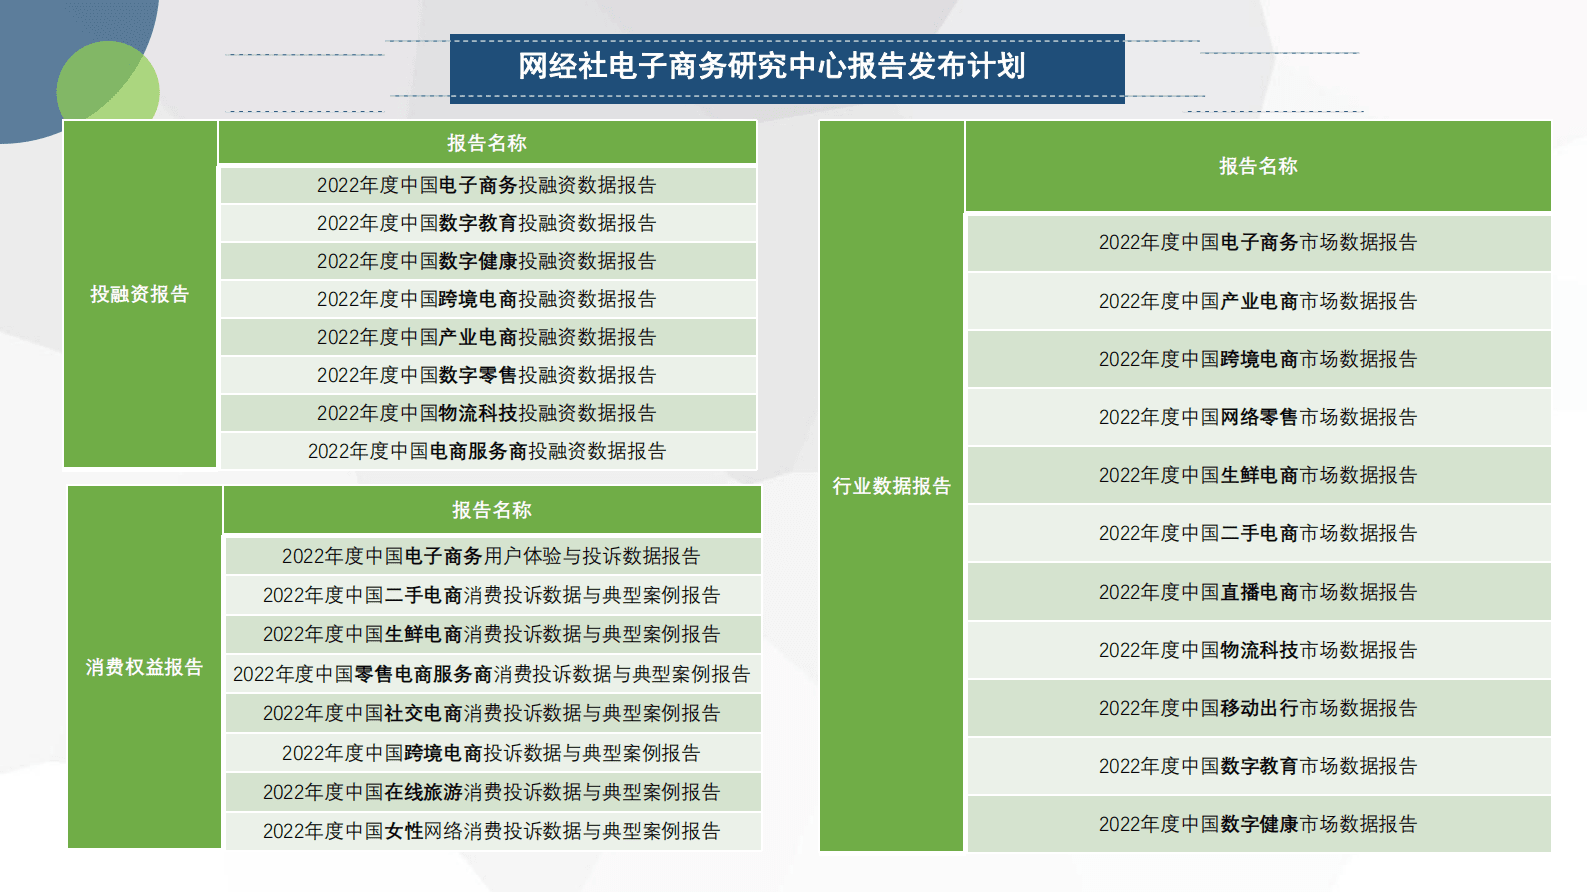Select row 2022年度中国物流科技市场数据报告

(x=1258, y=650)
